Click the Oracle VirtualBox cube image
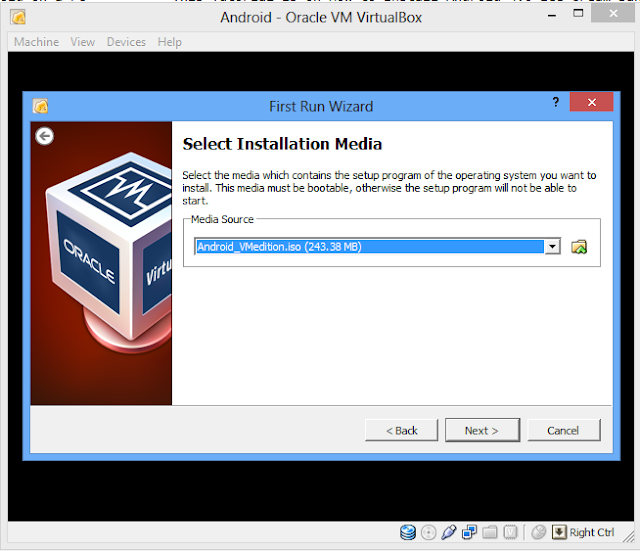The height and width of the screenshot is (551, 640). [x=110, y=253]
